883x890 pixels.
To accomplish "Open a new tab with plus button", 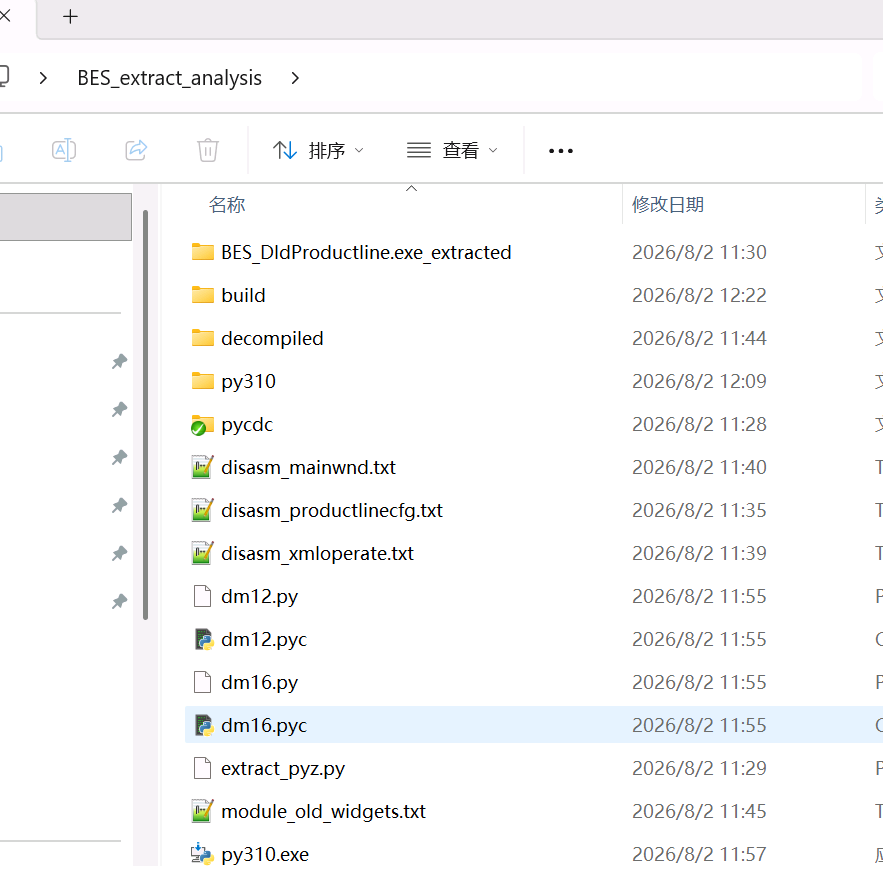I will click(x=70, y=16).
